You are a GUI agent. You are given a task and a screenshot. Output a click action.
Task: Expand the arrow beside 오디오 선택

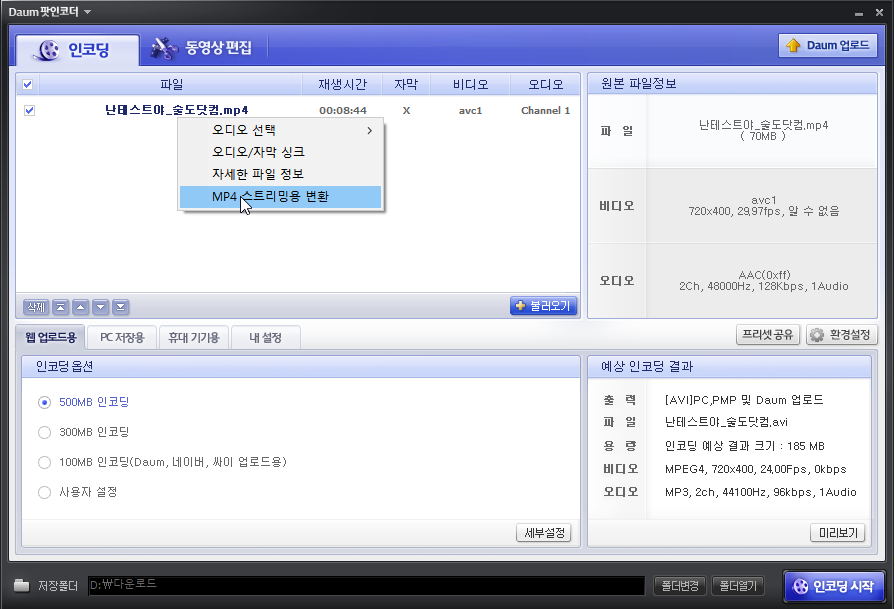(370, 130)
